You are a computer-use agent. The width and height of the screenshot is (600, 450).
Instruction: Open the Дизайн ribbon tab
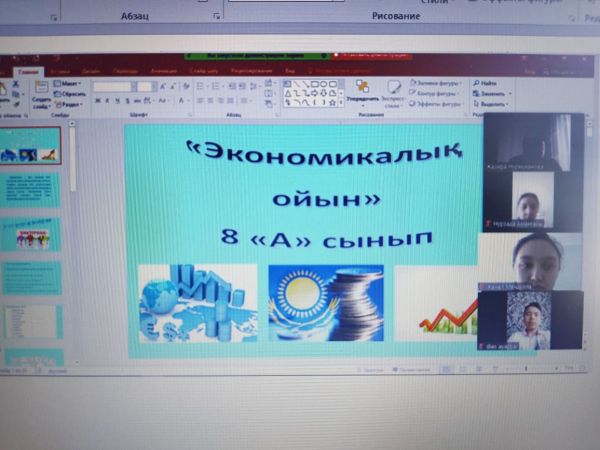click(91, 71)
